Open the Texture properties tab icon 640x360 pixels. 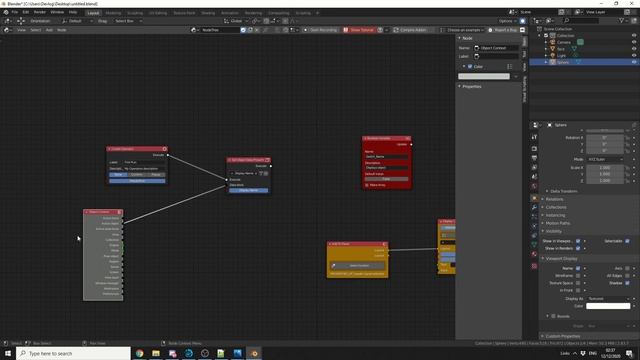coord(534,266)
